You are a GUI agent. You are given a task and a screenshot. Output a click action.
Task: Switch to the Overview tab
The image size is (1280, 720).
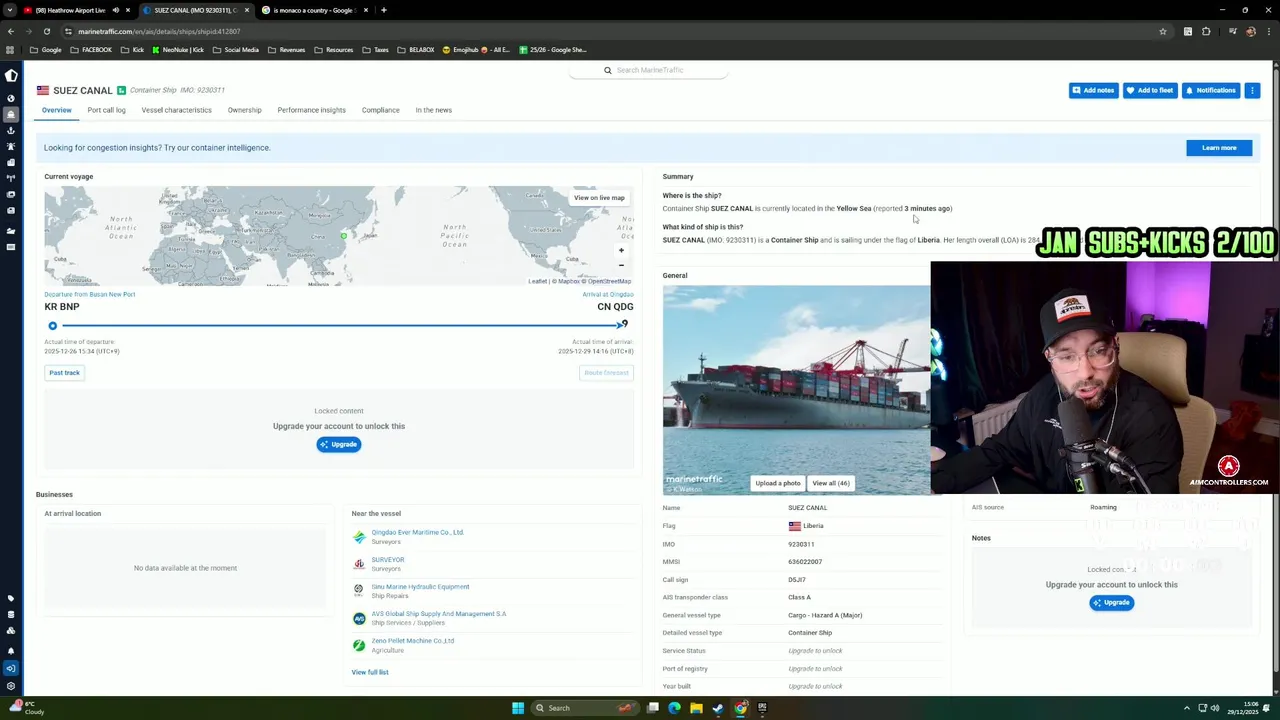(57, 110)
